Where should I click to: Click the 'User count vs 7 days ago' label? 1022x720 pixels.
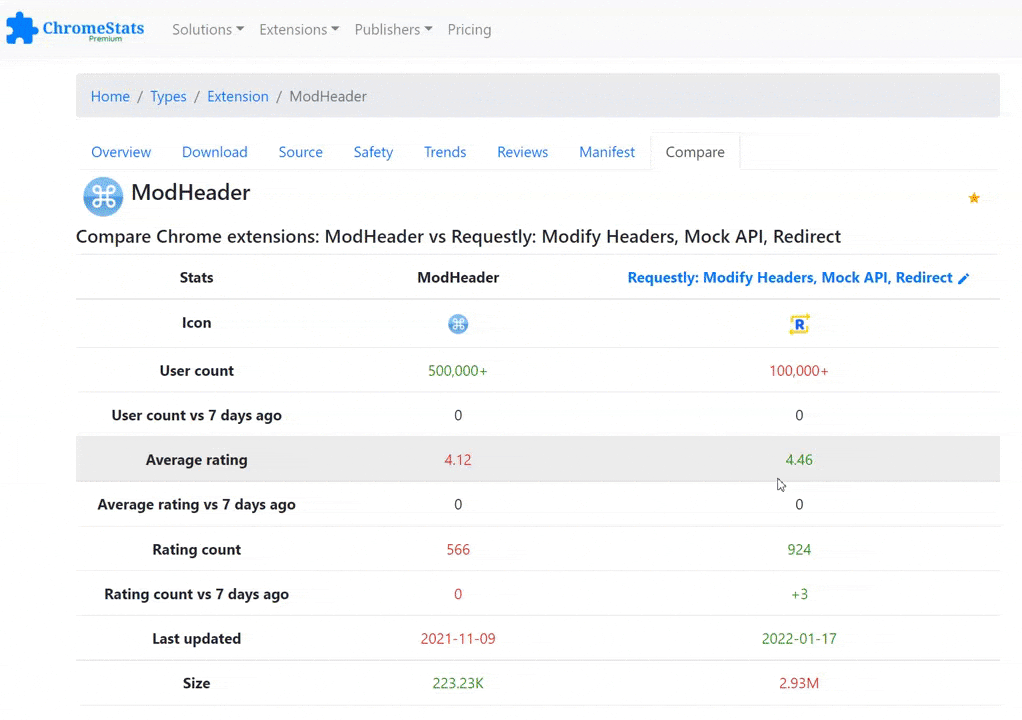coord(196,415)
